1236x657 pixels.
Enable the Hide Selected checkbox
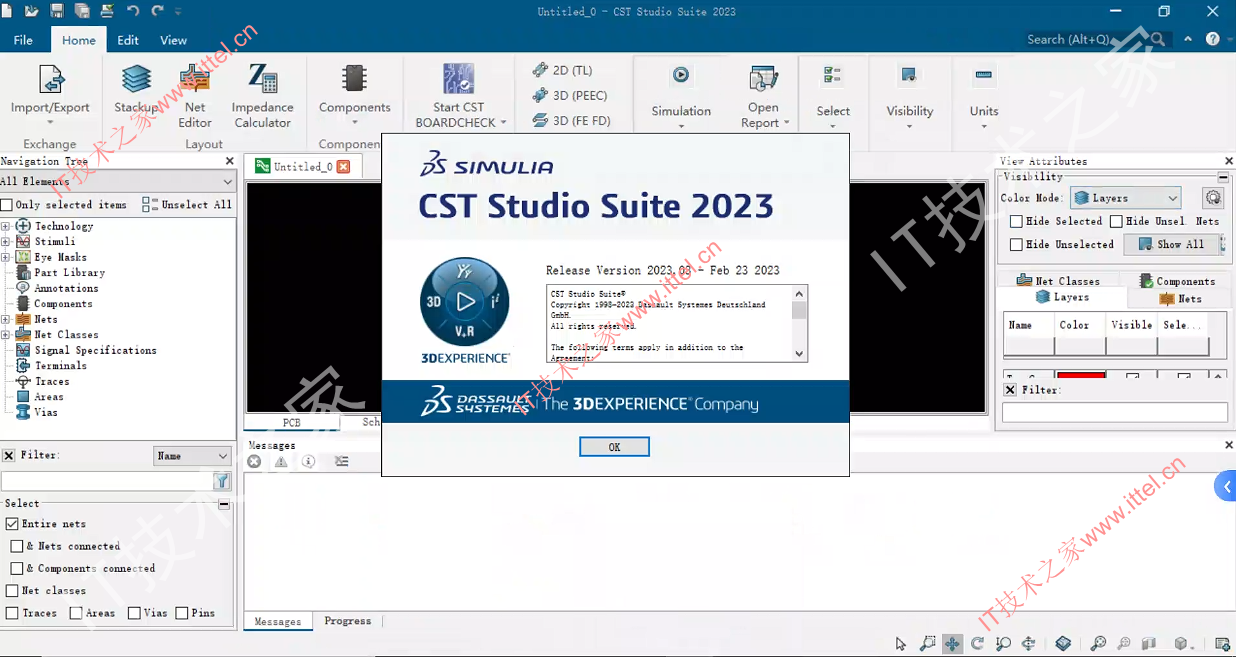coord(1016,221)
